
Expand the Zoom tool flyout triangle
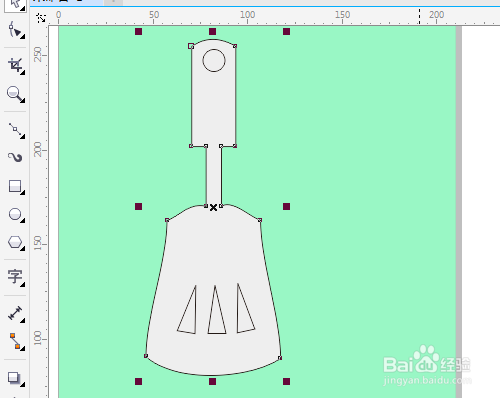point(23,100)
